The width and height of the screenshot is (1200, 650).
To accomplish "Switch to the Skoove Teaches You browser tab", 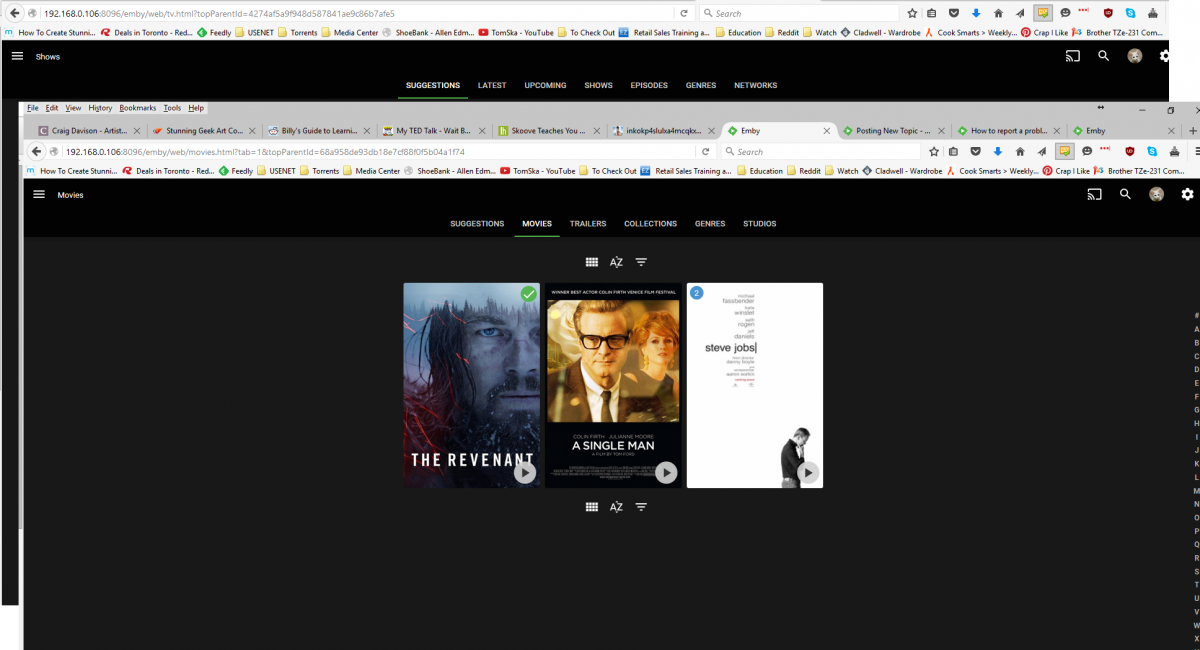I will 548,130.
